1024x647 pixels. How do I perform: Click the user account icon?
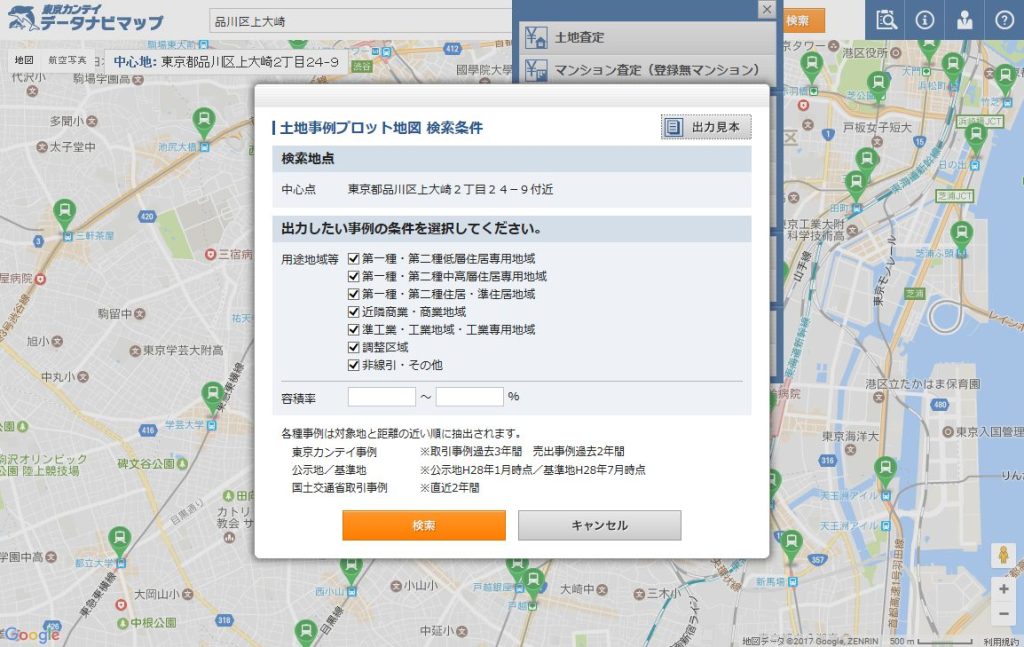pyautogui.click(x=964, y=20)
